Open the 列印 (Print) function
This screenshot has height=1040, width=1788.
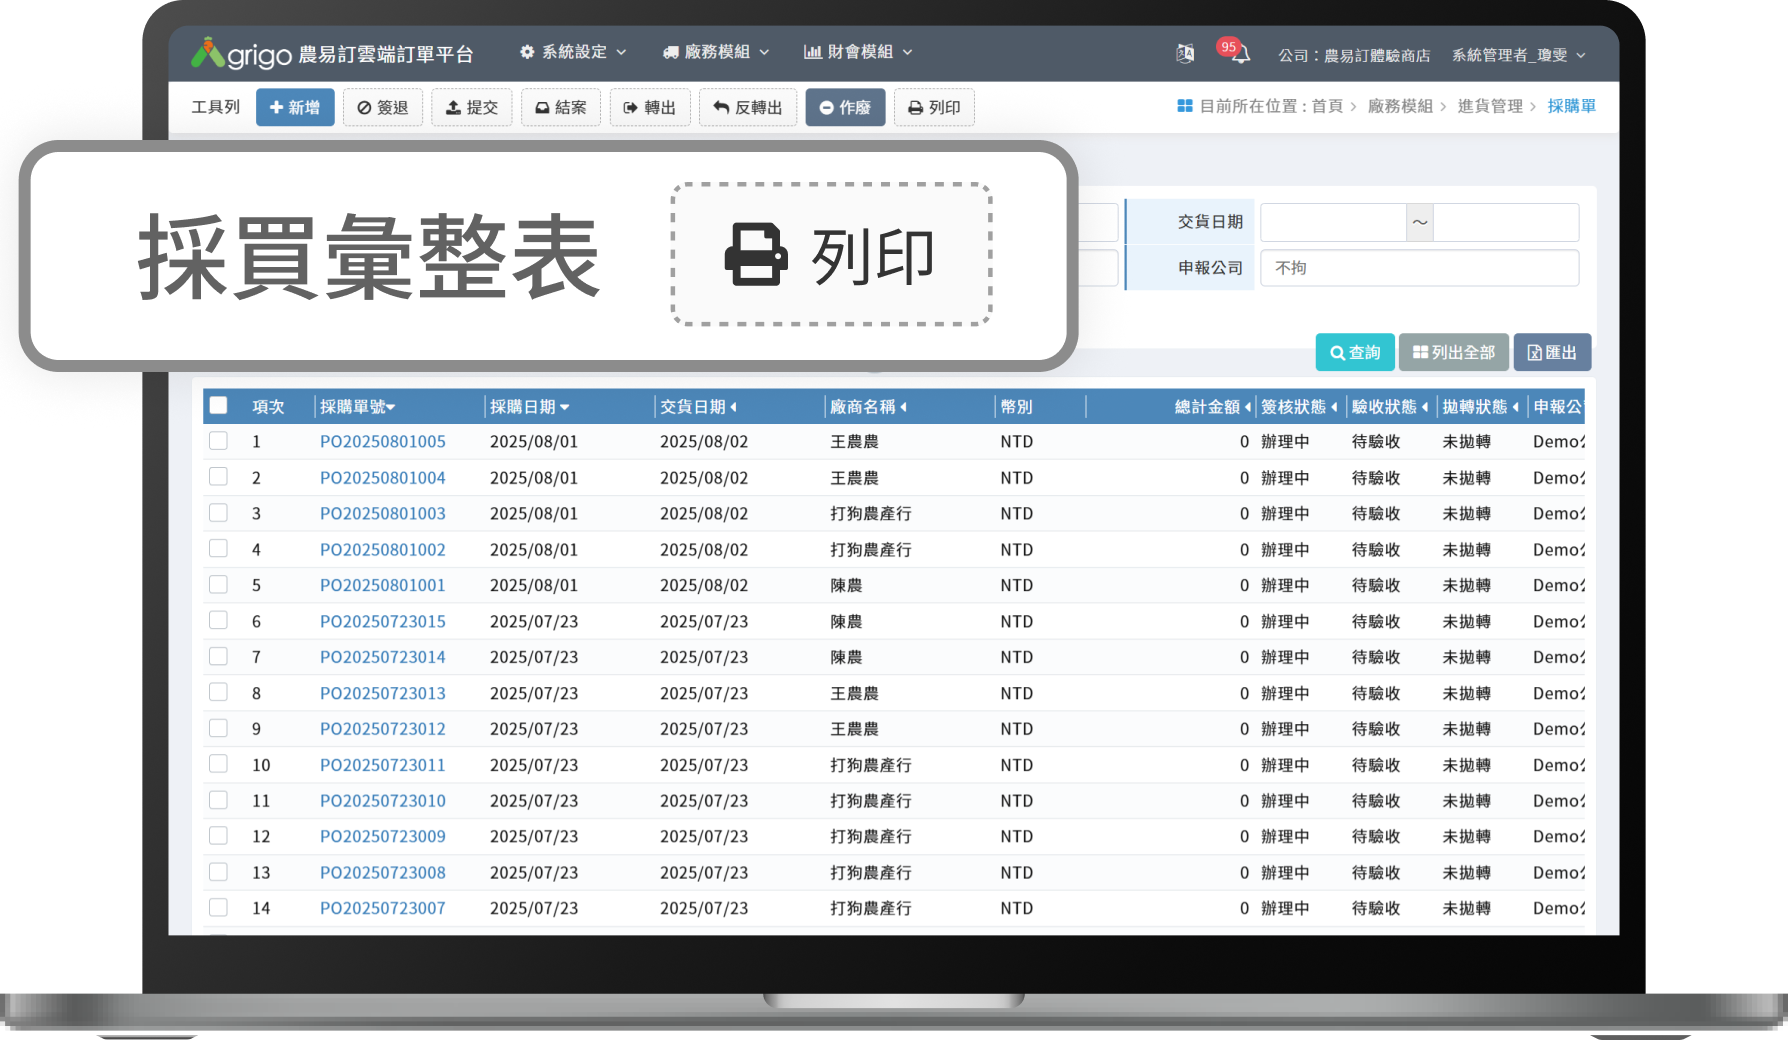click(x=934, y=107)
